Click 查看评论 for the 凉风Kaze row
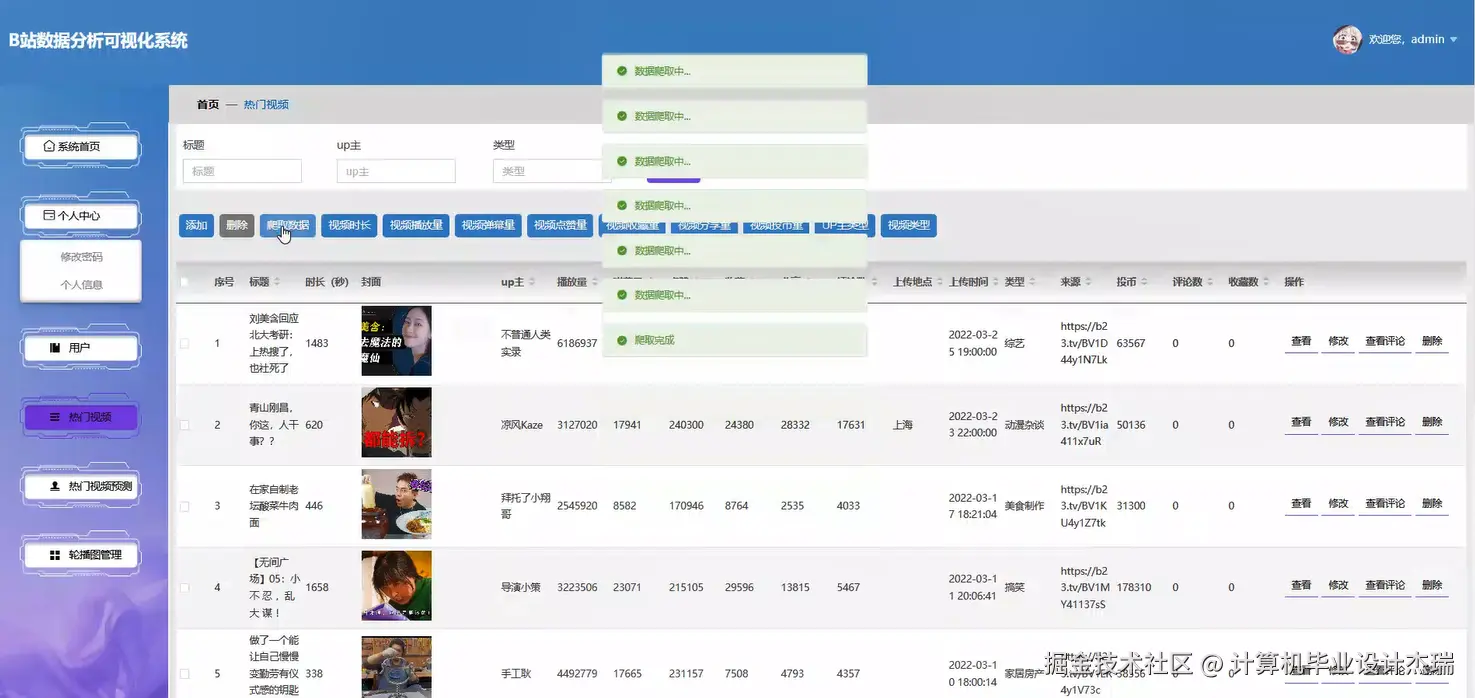 click(1385, 423)
